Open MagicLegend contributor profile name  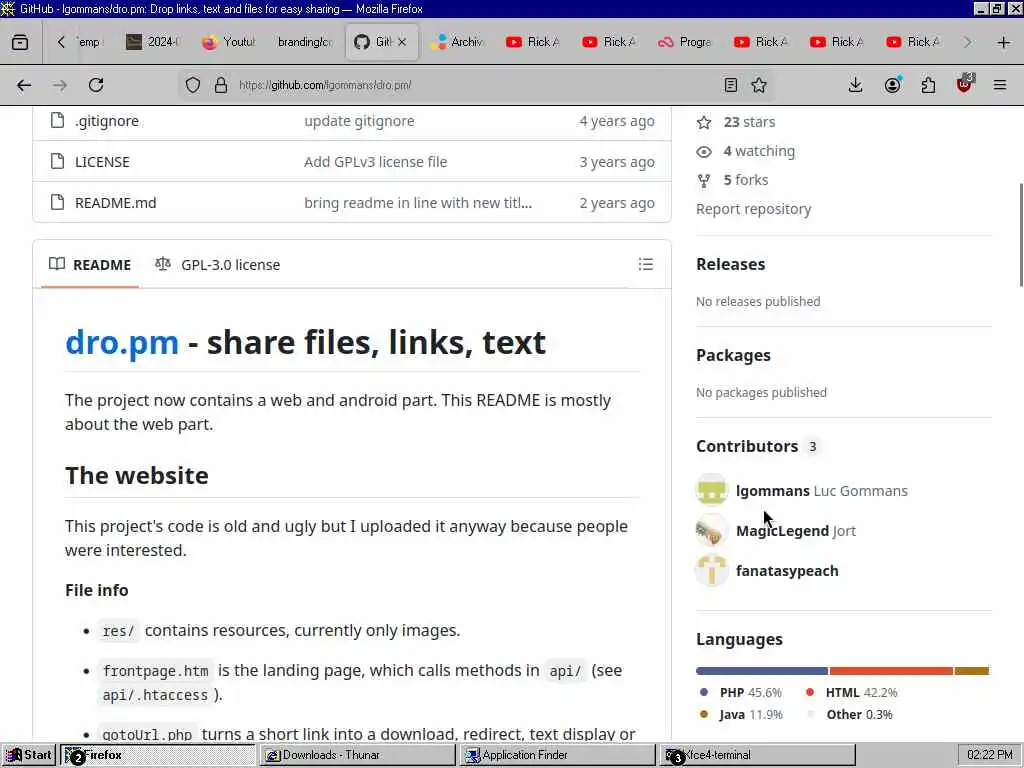782,530
